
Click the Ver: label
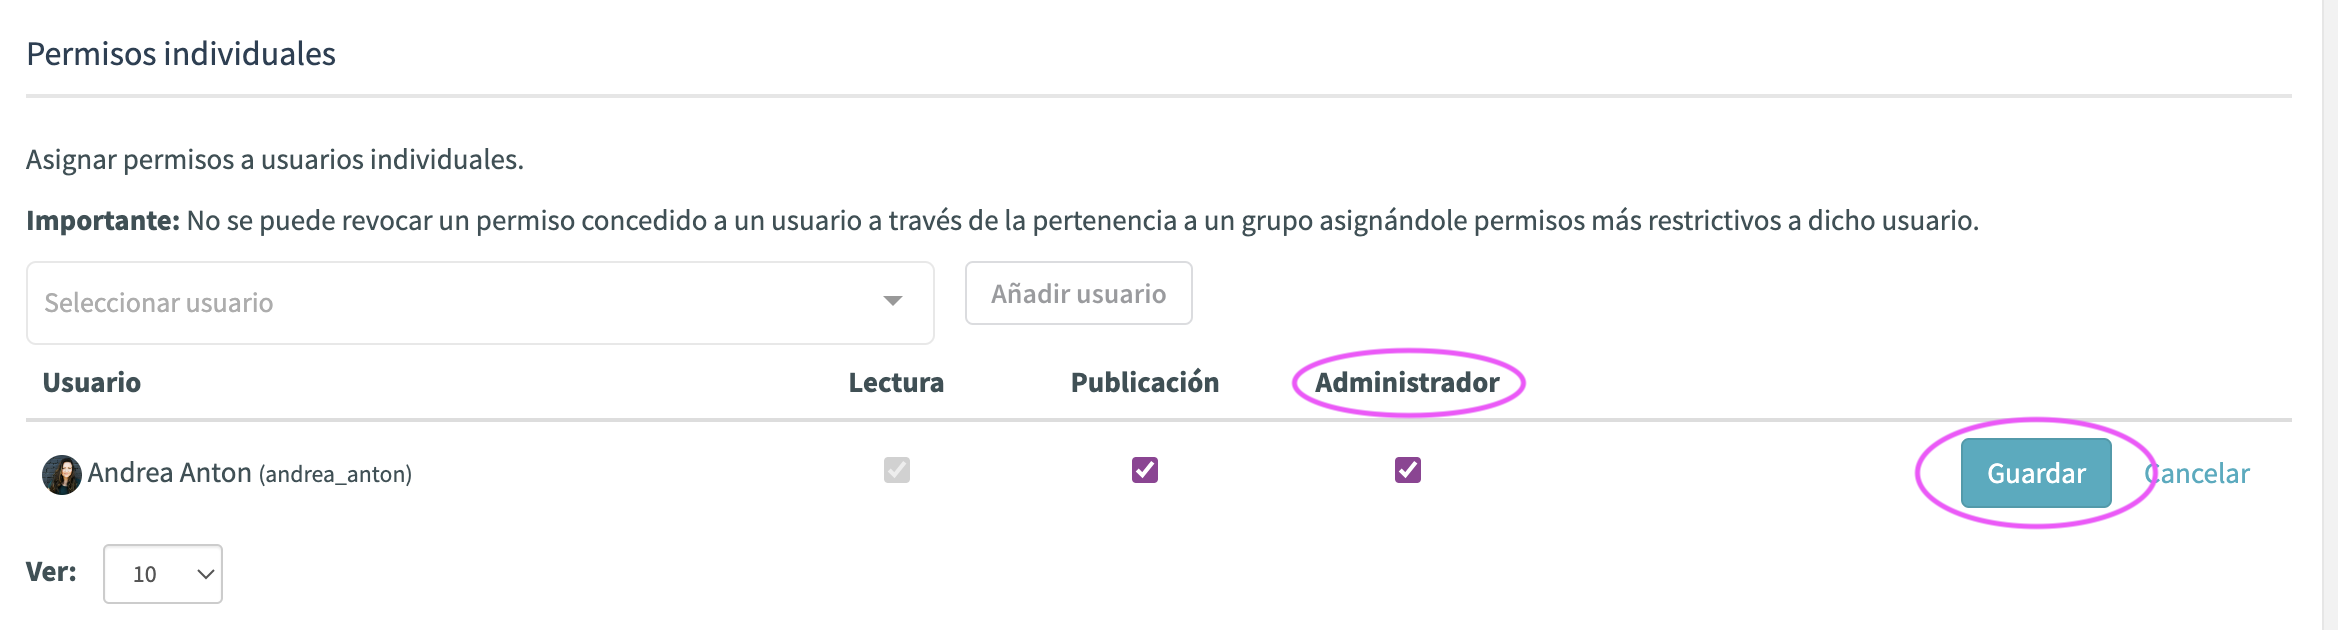pyautogui.click(x=51, y=572)
